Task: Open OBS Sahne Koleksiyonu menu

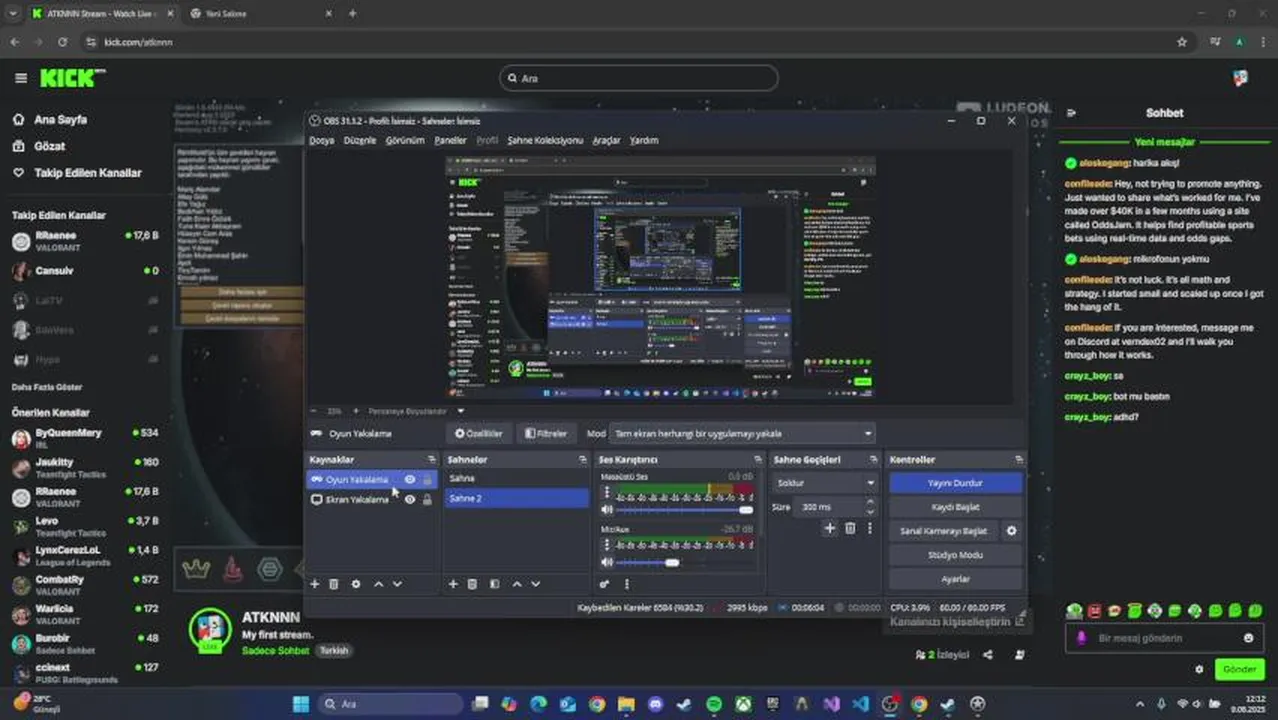Action: [545, 141]
